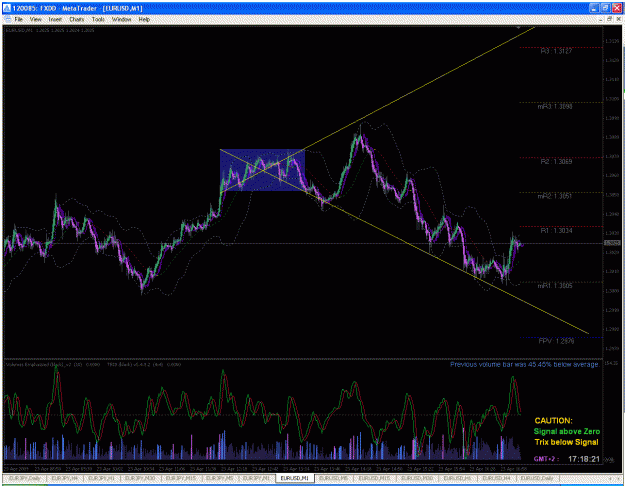Switch to the EURUSD,H1 chart tab

(457, 478)
